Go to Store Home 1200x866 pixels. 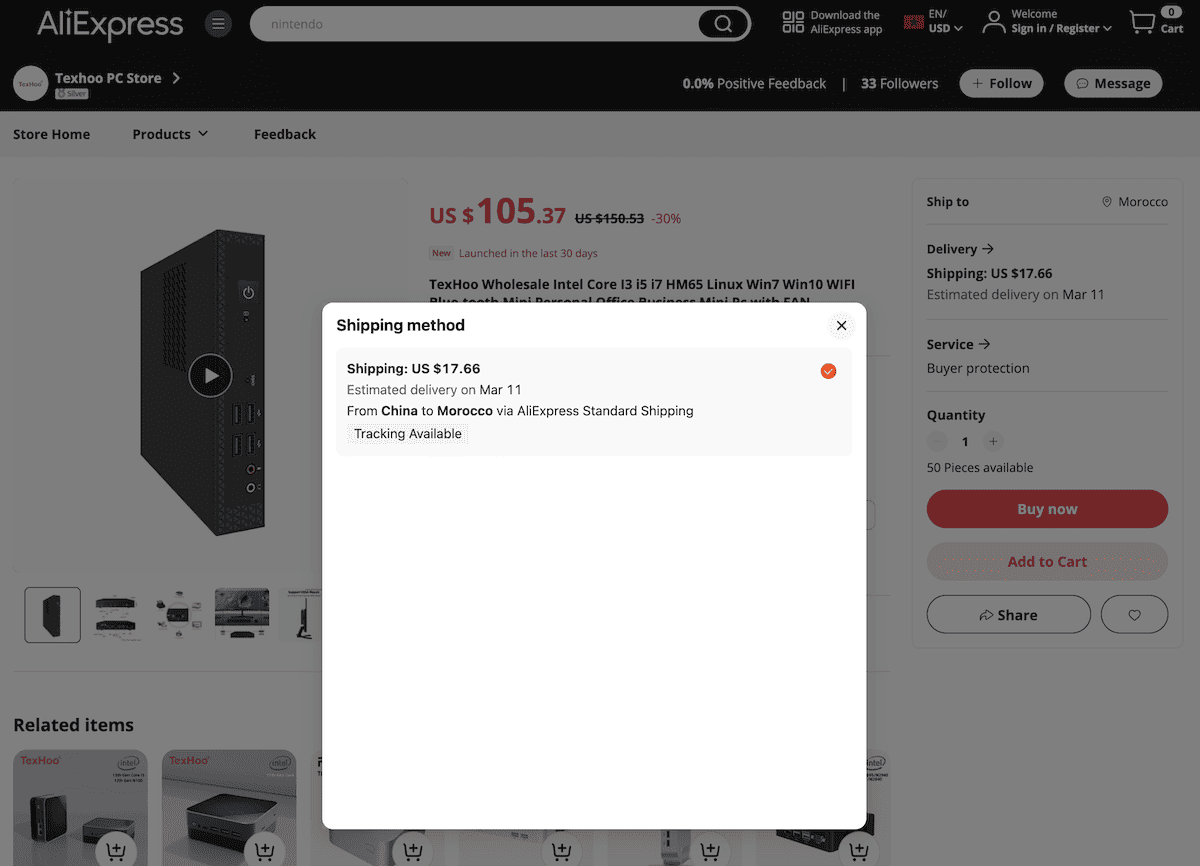coord(51,133)
